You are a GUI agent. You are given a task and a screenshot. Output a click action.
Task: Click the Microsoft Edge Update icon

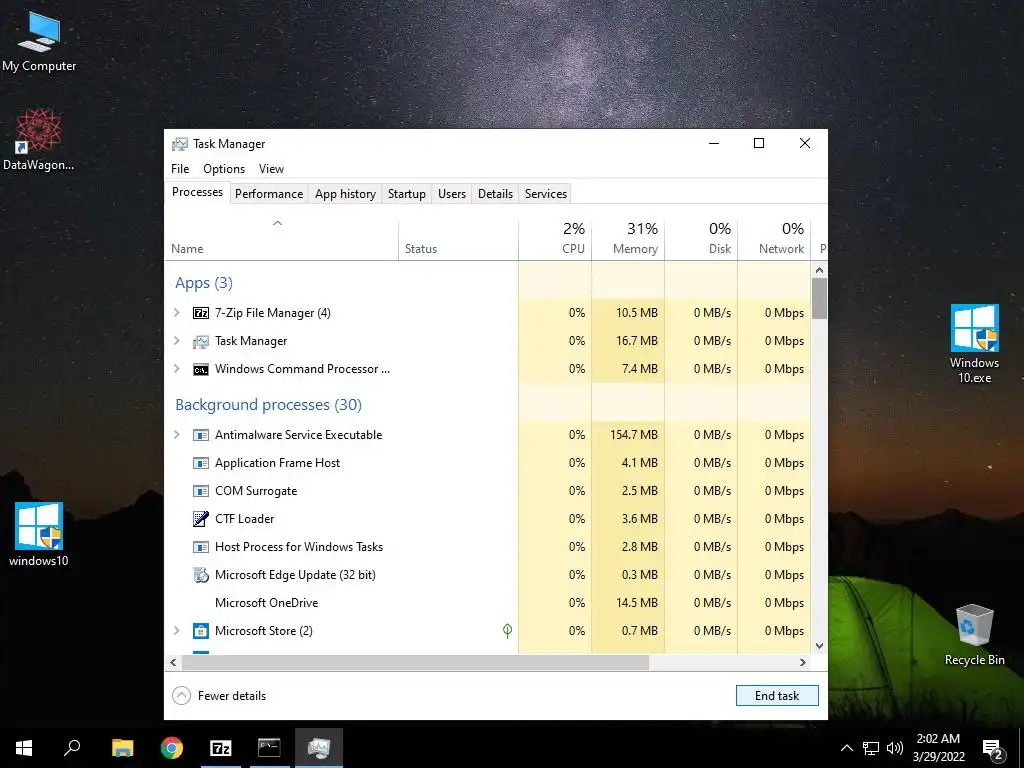pos(200,575)
